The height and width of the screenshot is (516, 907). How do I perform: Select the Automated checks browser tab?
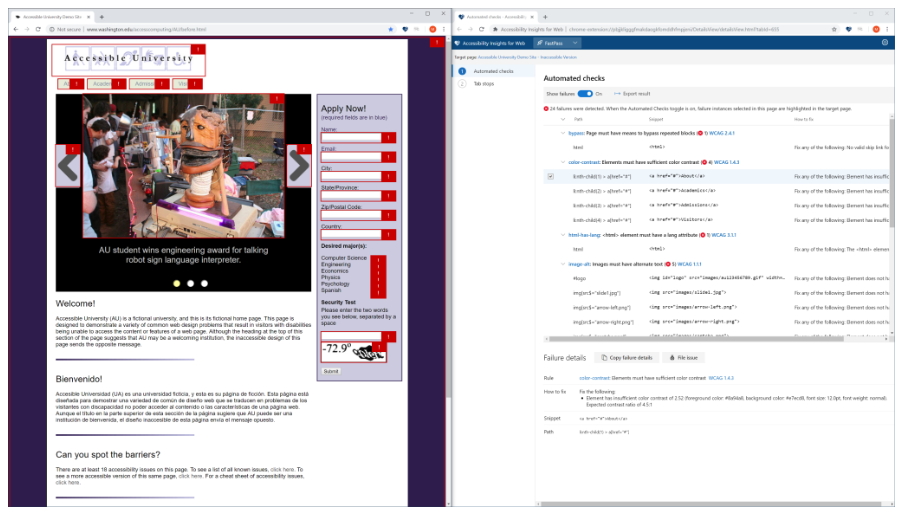[x=496, y=17]
